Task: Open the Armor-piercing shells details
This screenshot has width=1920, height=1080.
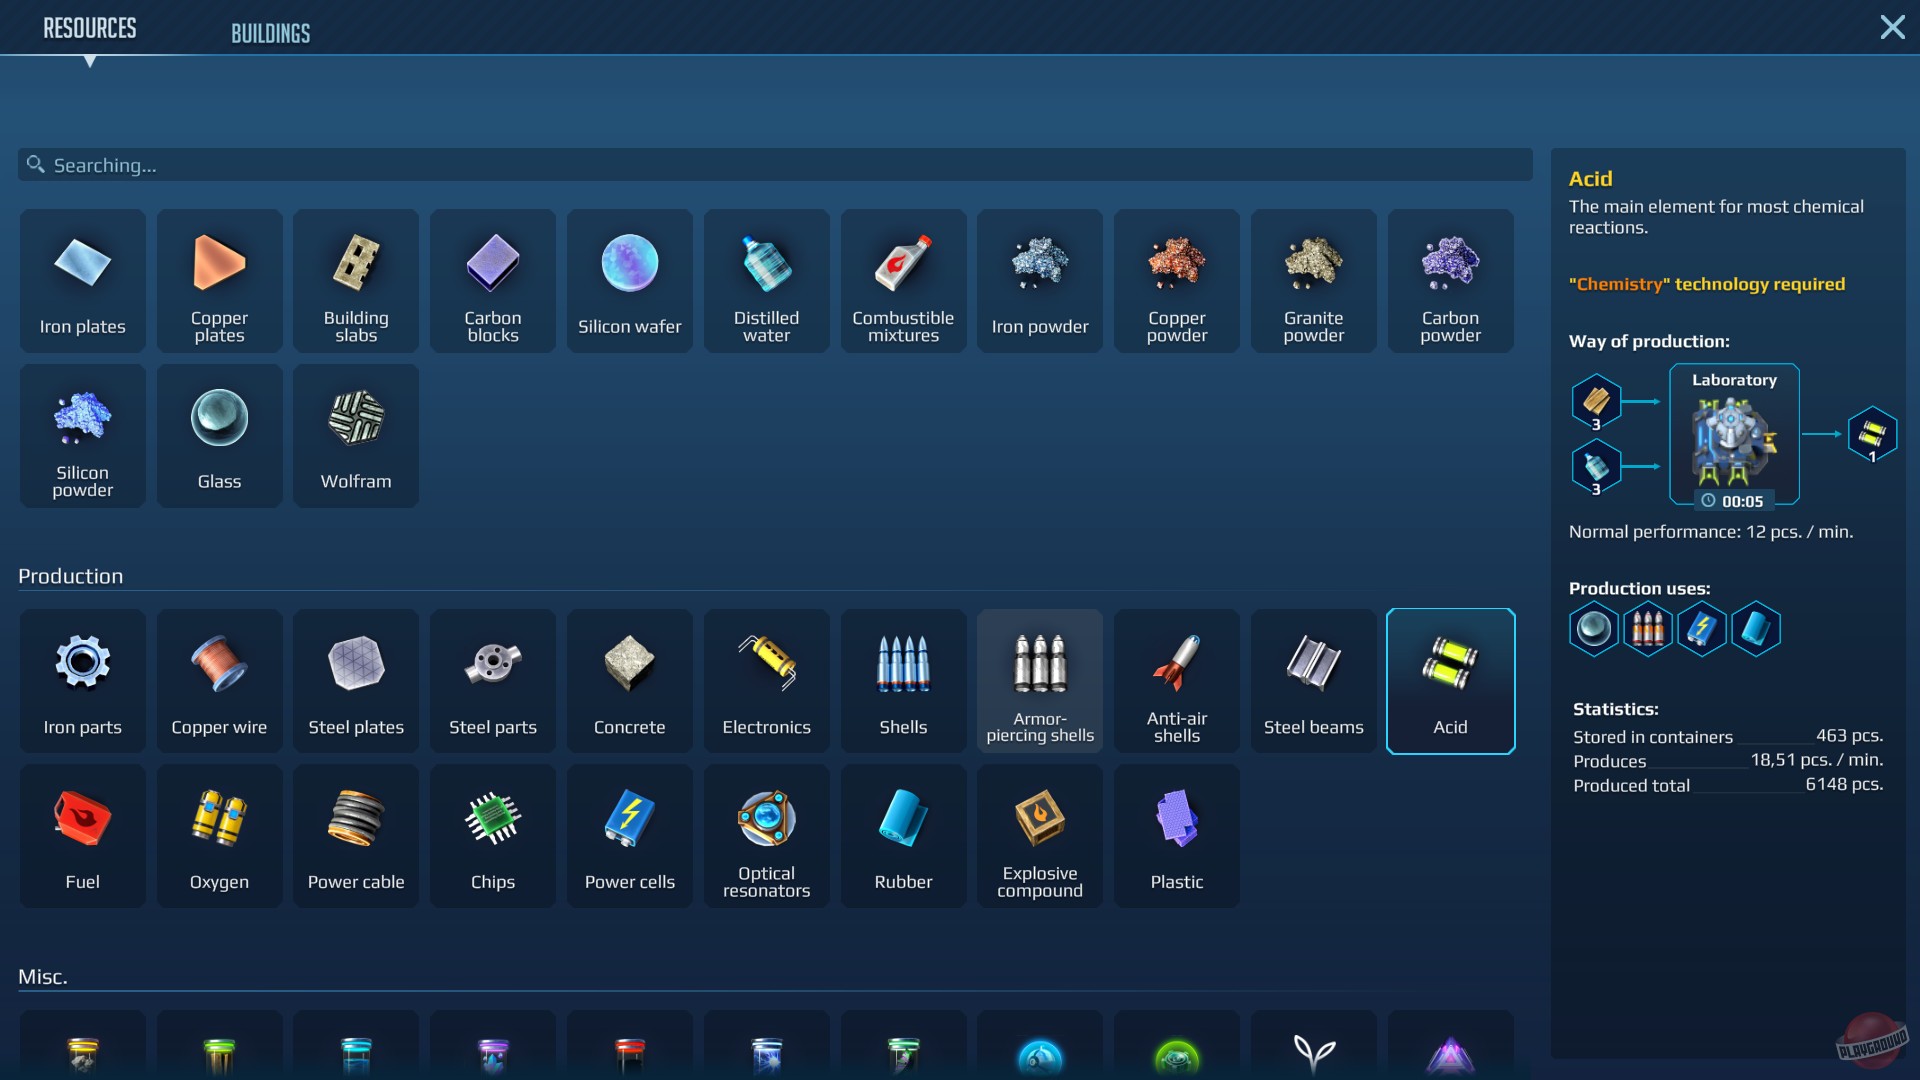Action: [1040, 681]
